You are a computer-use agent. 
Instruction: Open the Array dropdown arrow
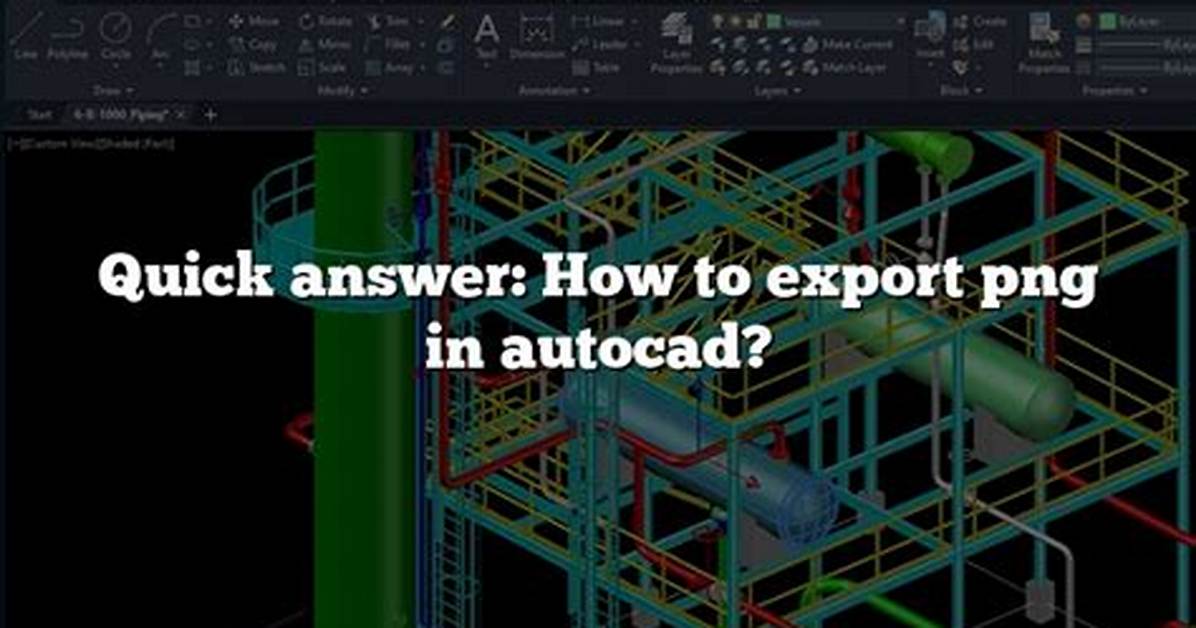(x=422, y=68)
